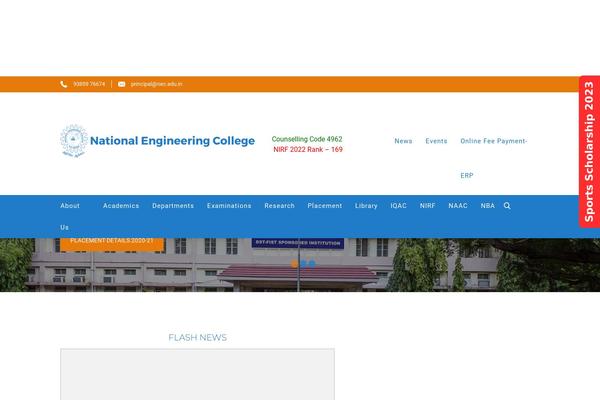Follow the Events link
The height and width of the screenshot is (400, 600).
436,141
